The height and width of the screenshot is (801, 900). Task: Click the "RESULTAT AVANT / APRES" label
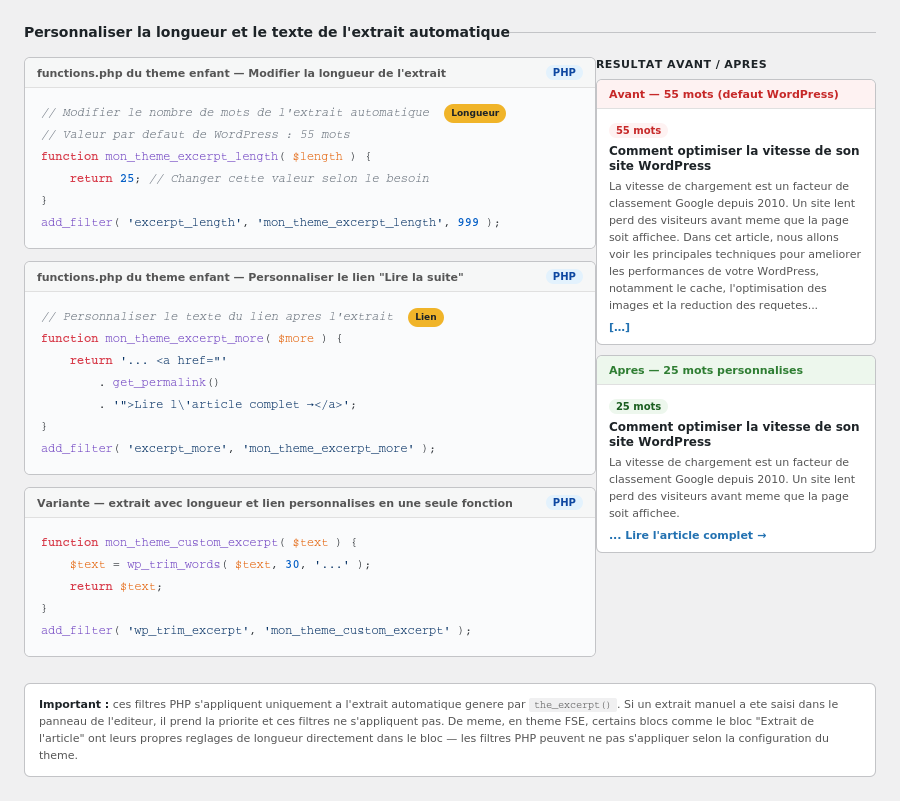[x=681, y=64]
